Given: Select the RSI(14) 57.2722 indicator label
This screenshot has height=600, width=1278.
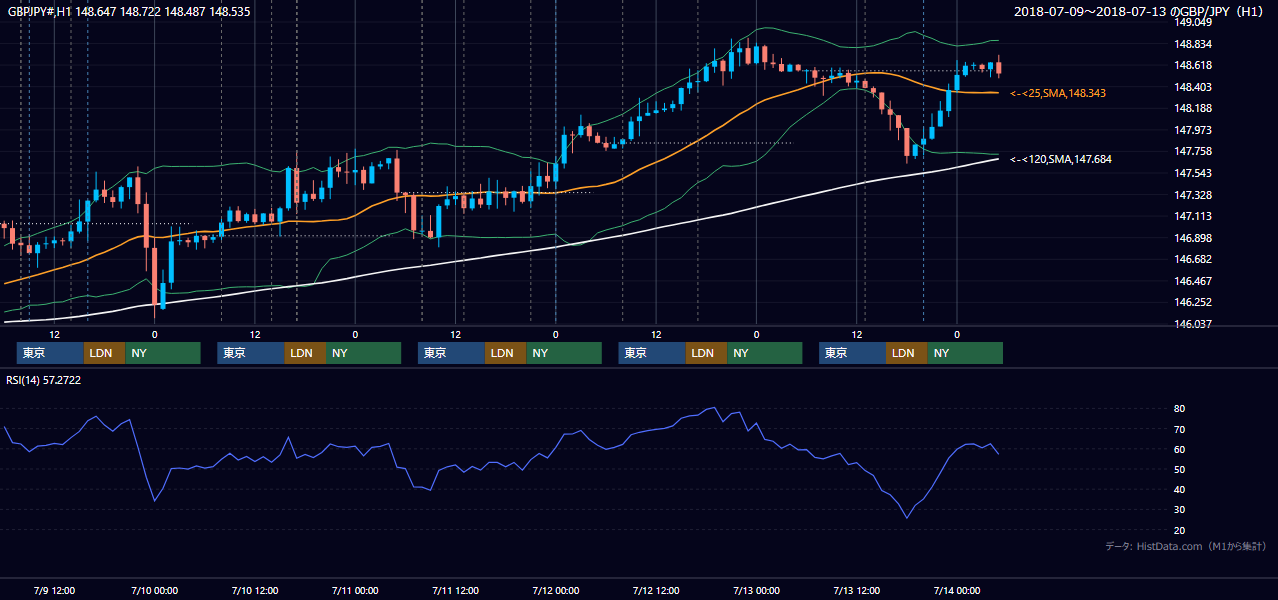Looking at the screenshot, I should pyautogui.click(x=44, y=380).
